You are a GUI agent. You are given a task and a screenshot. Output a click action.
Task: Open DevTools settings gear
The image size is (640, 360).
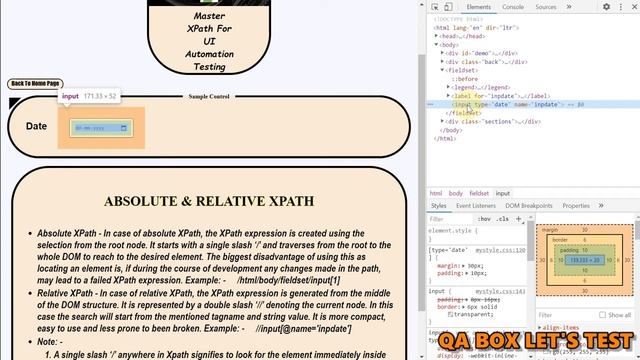[x=607, y=7]
